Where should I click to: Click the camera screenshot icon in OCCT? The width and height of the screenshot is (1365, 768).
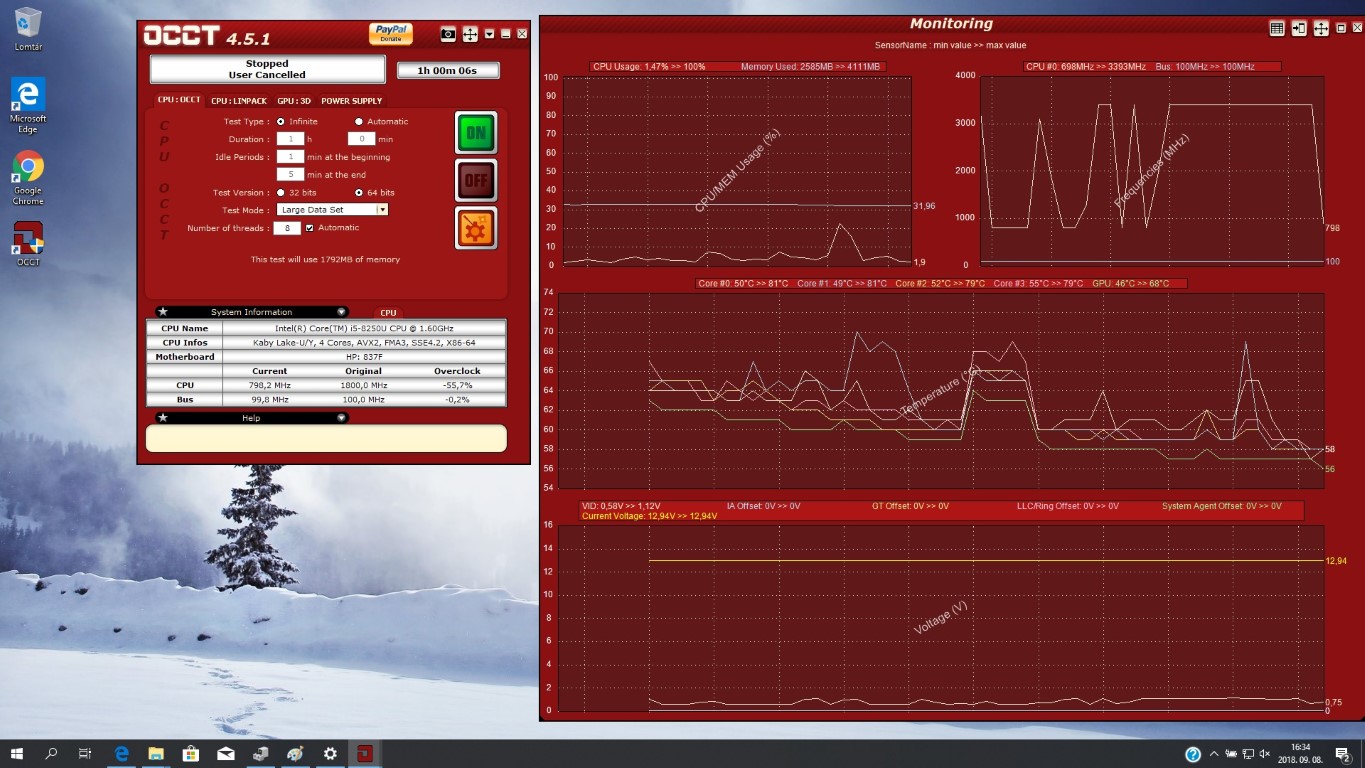pyautogui.click(x=448, y=34)
